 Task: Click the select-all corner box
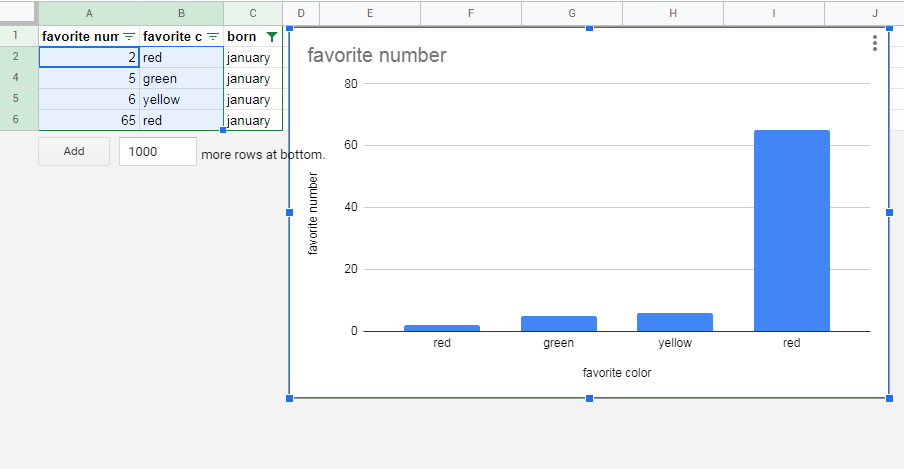click(x=19, y=13)
